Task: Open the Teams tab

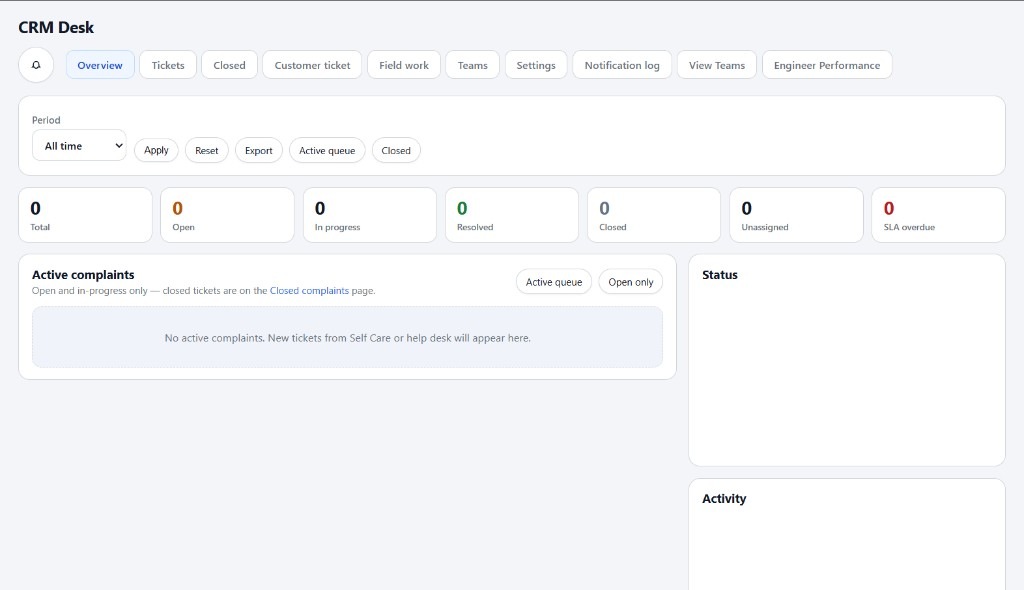Action: [472, 65]
